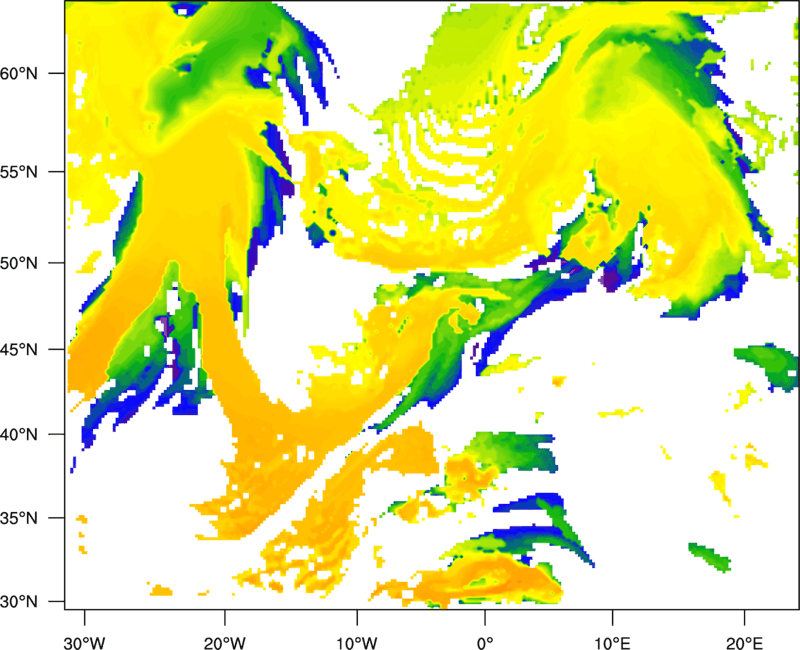The width and height of the screenshot is (800, 650).
Task: Click the 45°N latitude label
Action: point(19,349)
